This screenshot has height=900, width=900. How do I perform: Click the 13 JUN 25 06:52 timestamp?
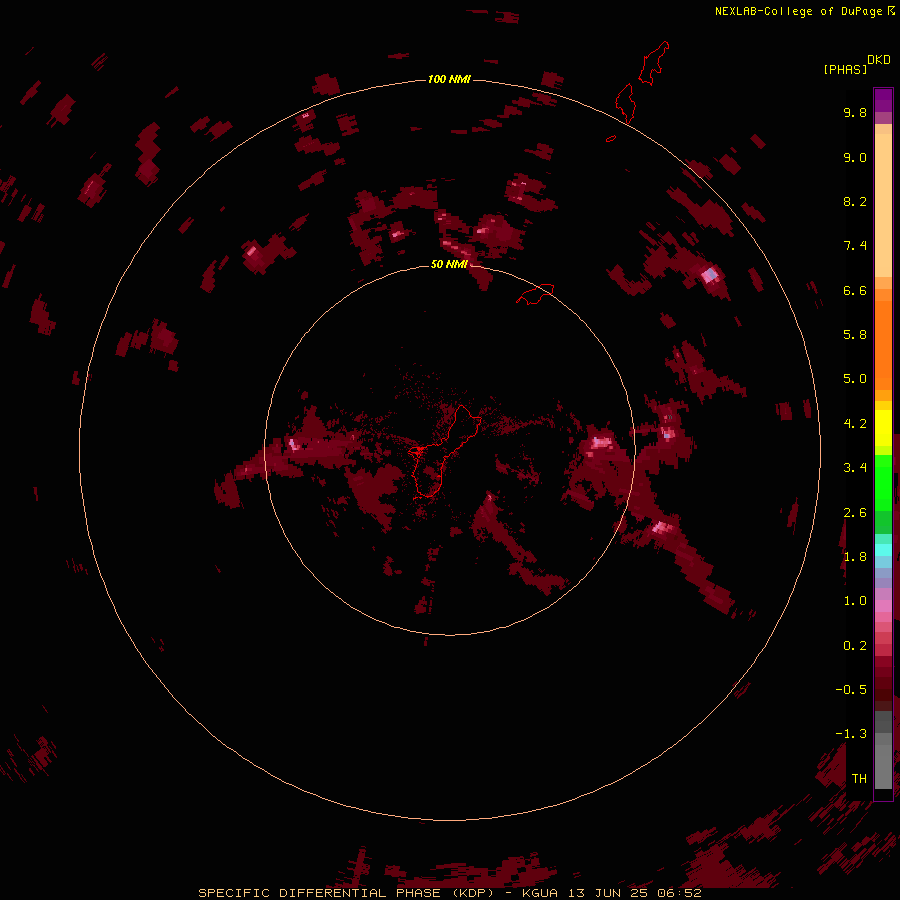(635, 893)
